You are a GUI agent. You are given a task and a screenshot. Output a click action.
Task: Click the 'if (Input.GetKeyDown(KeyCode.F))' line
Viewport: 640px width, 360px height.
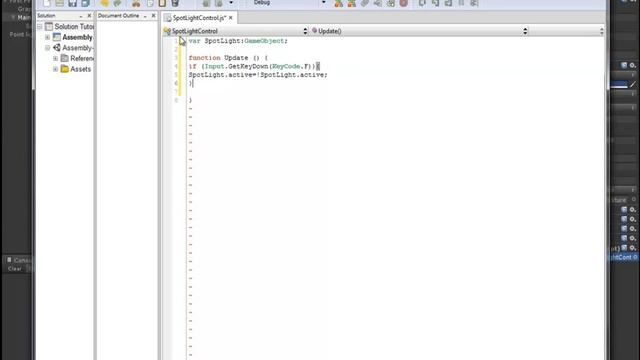(254, 66)
